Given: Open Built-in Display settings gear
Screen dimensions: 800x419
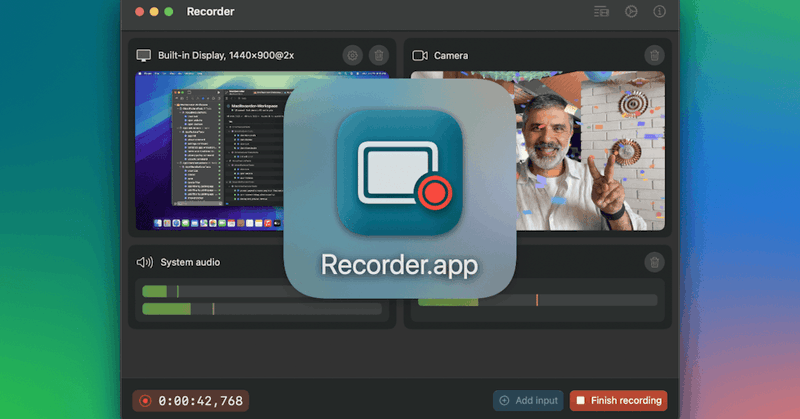Looking at the screenshot, I should (x=352, y=55).
